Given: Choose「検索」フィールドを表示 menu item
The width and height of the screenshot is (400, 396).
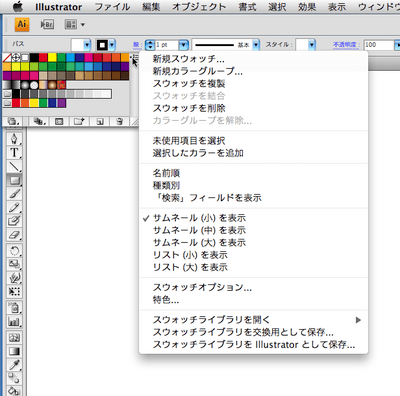Looking at the screenshot, I should (254, 198).
